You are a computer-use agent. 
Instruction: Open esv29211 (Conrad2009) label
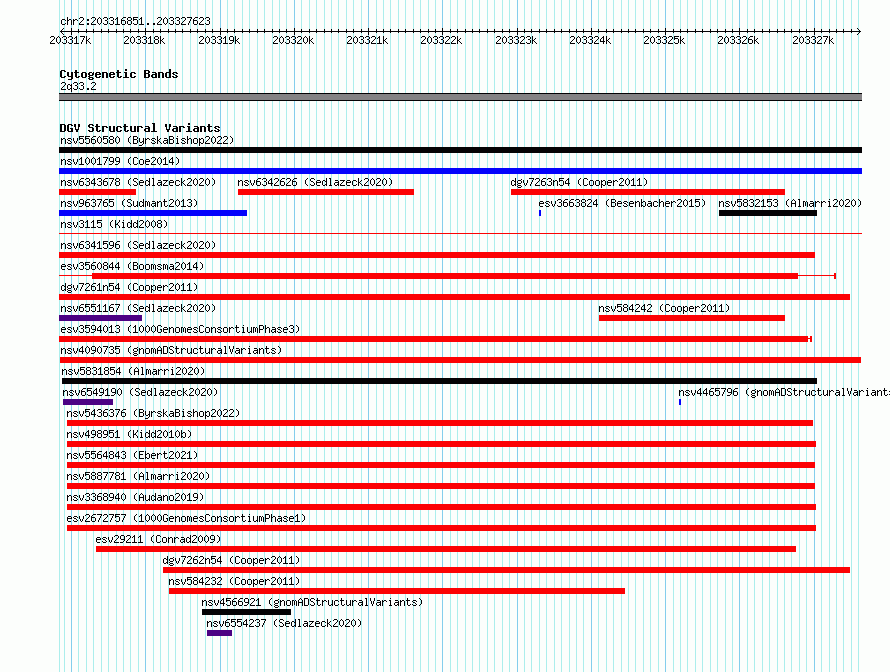pyautogui.click(x=158, y=539)
